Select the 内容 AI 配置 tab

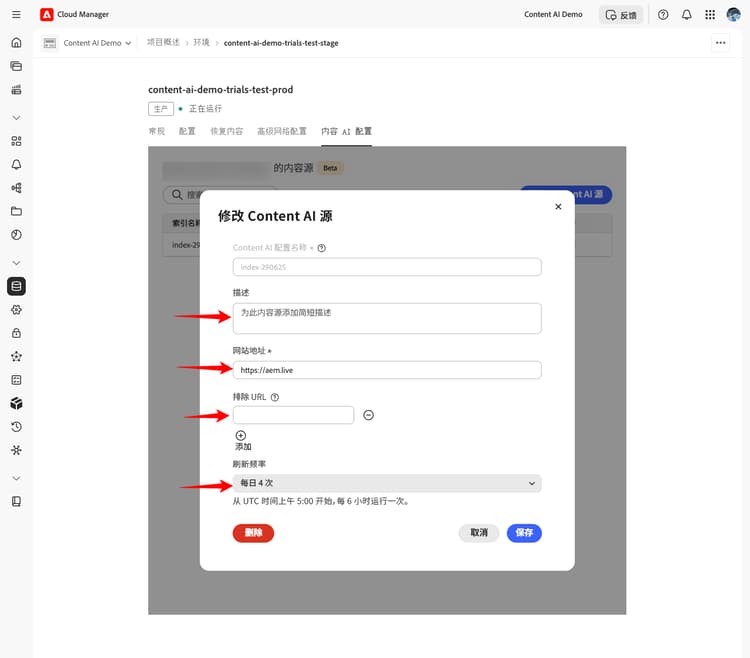346,132
